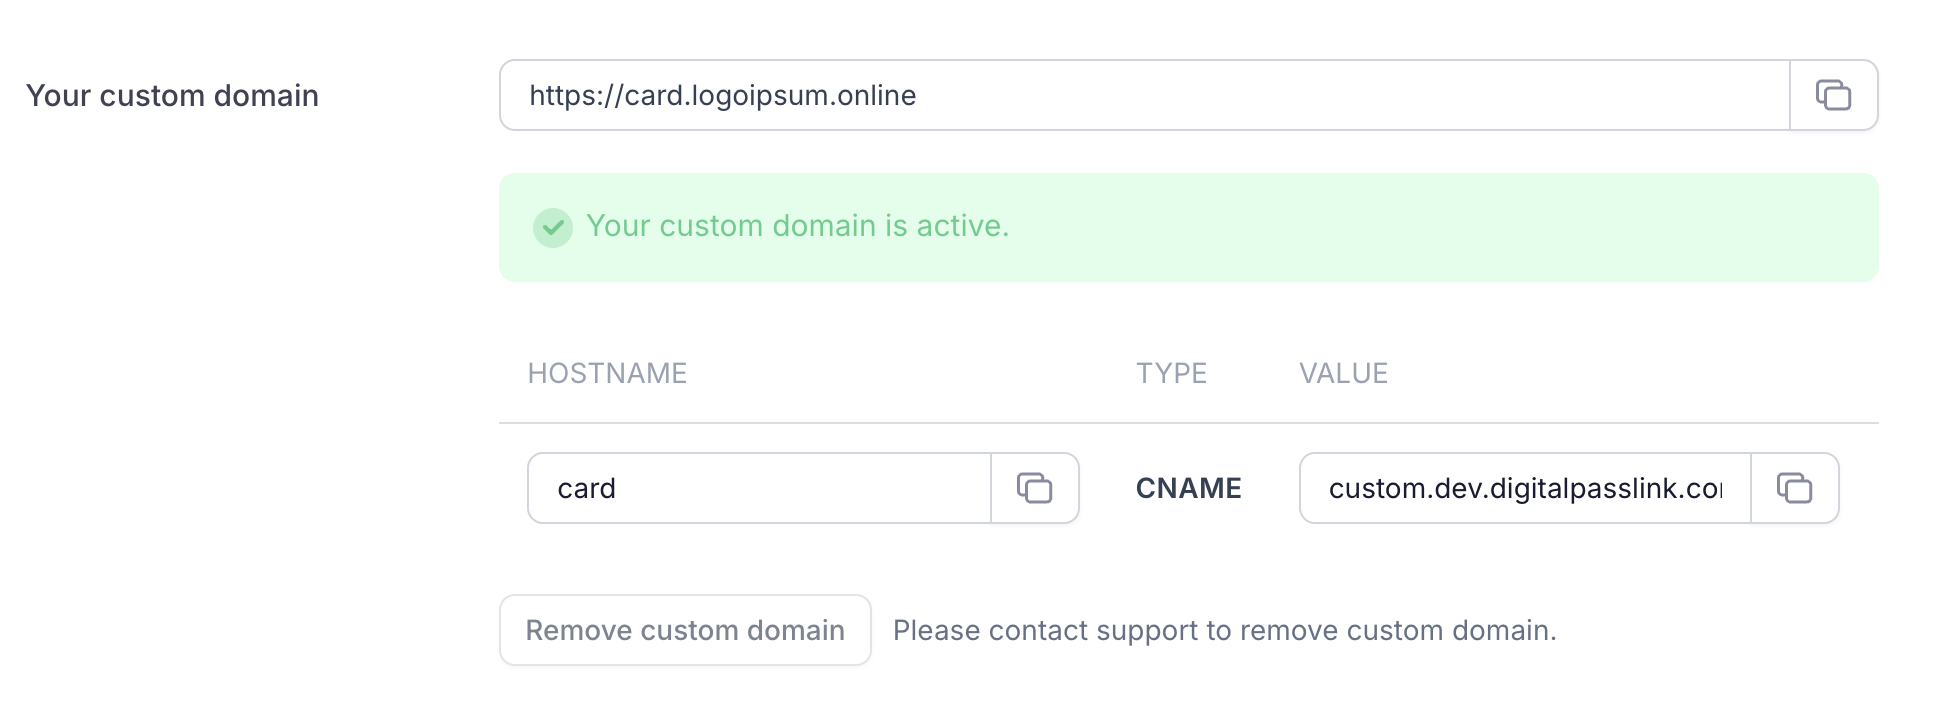Image resolution: width=1936 pixels, height=702 pixels.
Task: Copy the 'card' hostname value
Action: point(1034,488)
